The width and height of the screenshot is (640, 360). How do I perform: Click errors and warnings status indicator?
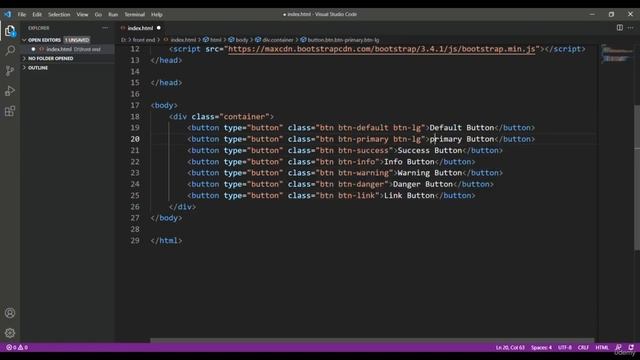[x=17, y=347]
